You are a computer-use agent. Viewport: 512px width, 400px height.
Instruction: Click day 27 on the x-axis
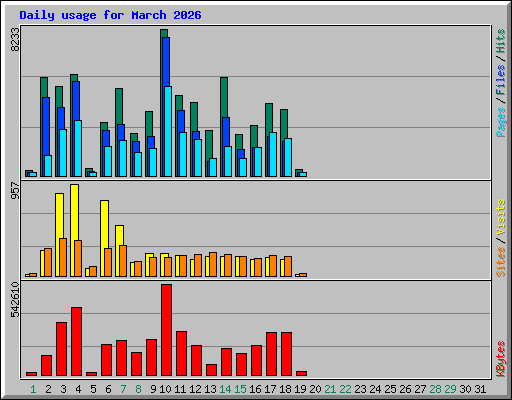[420, 389]
